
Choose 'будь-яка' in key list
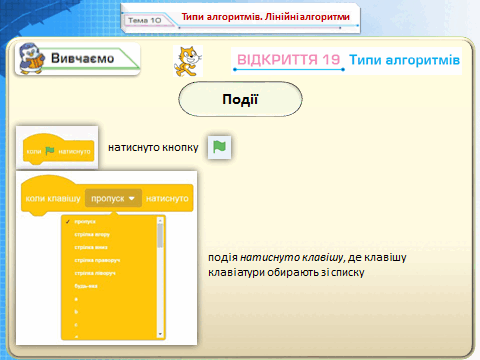click(x=86, y=286)
